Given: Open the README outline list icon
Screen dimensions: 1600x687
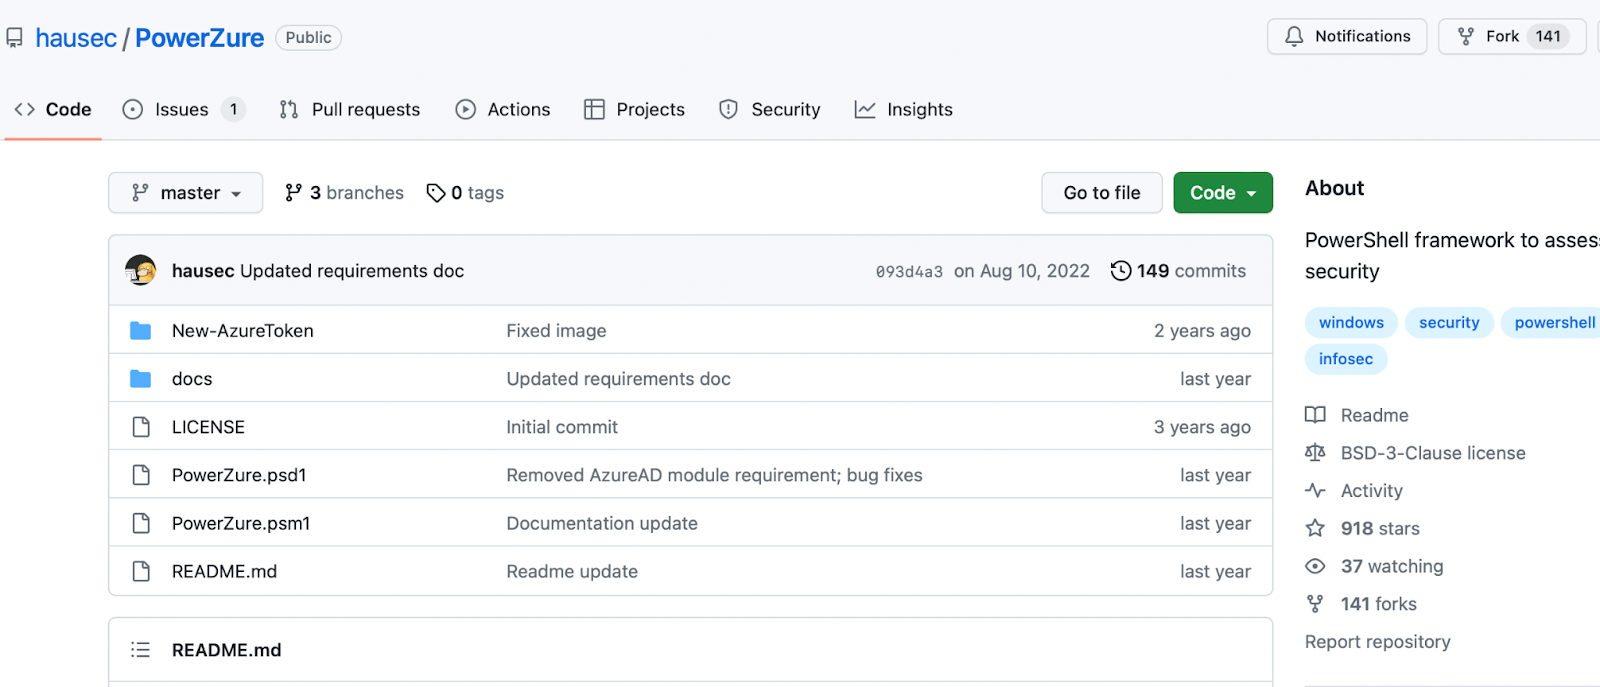Looking at the screenshot, I should click(x=141, y=650).
